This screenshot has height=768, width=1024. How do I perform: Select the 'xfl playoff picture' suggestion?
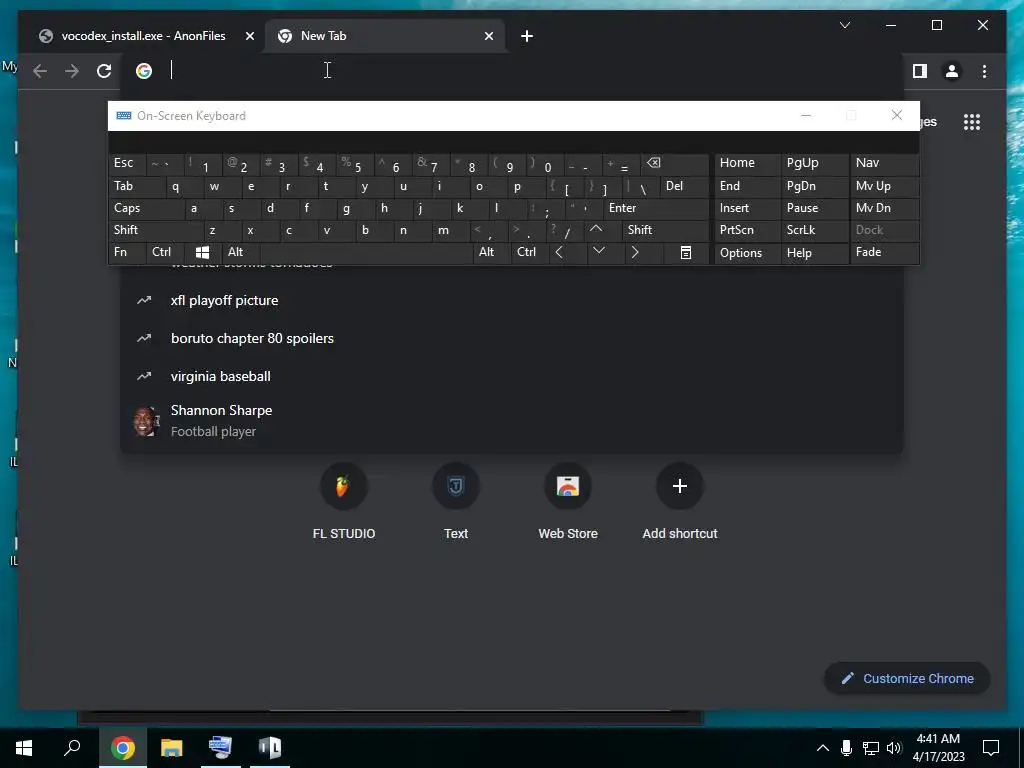511,300
